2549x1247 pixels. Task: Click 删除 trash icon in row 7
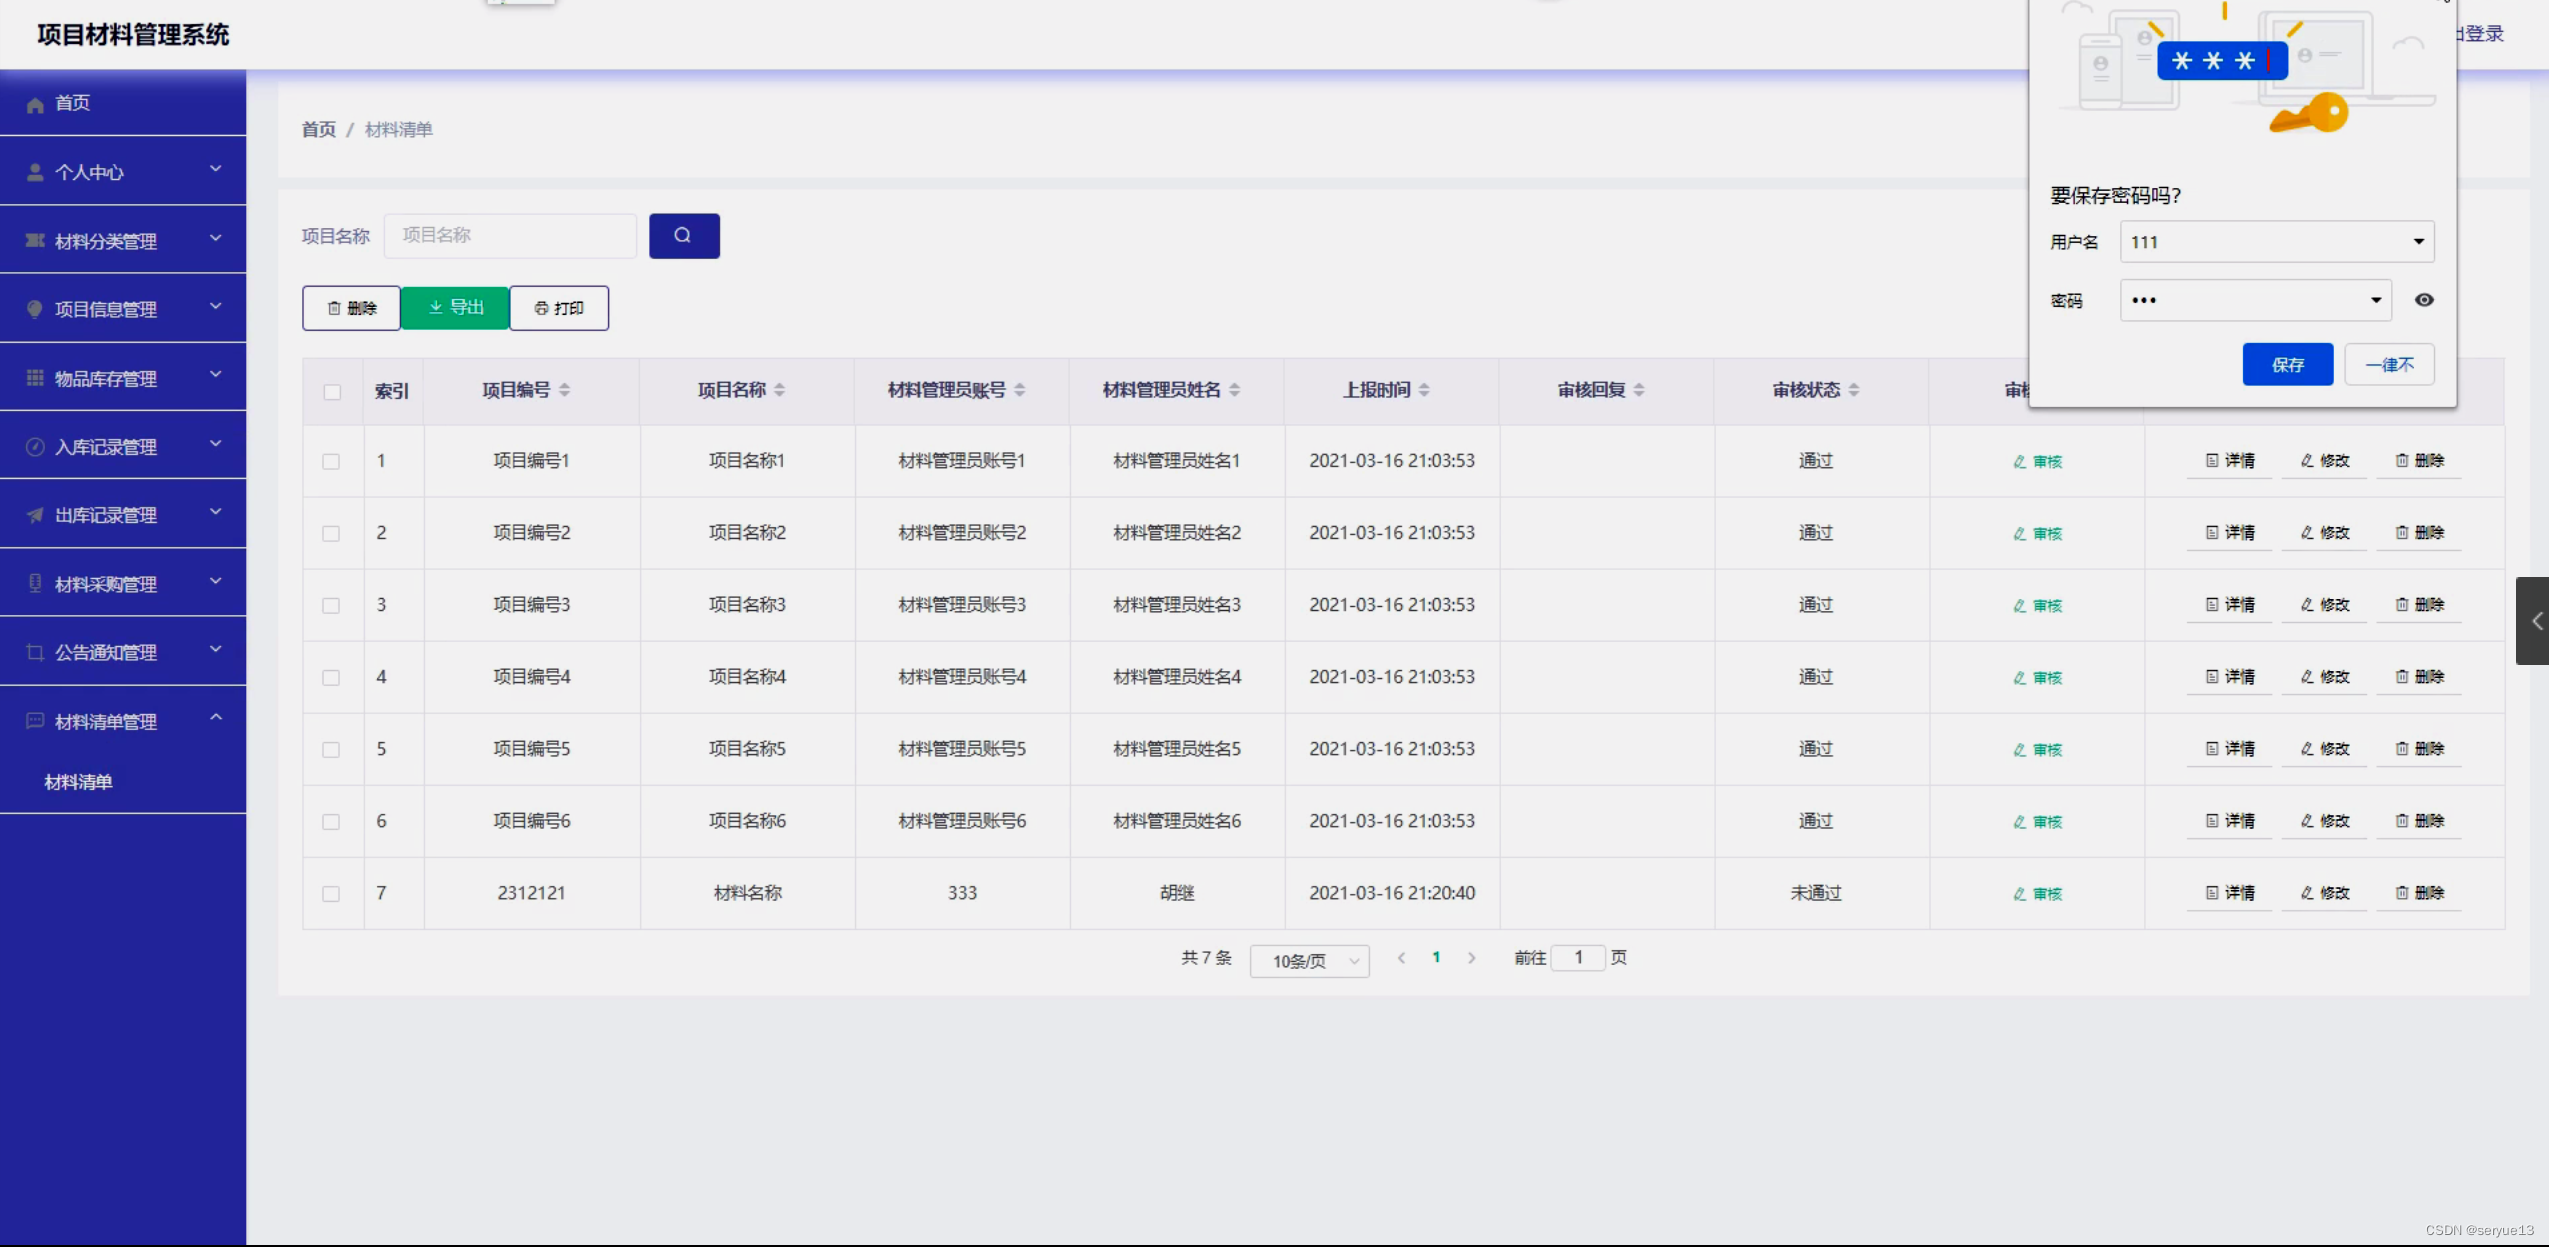click(x=2401, y=893)
